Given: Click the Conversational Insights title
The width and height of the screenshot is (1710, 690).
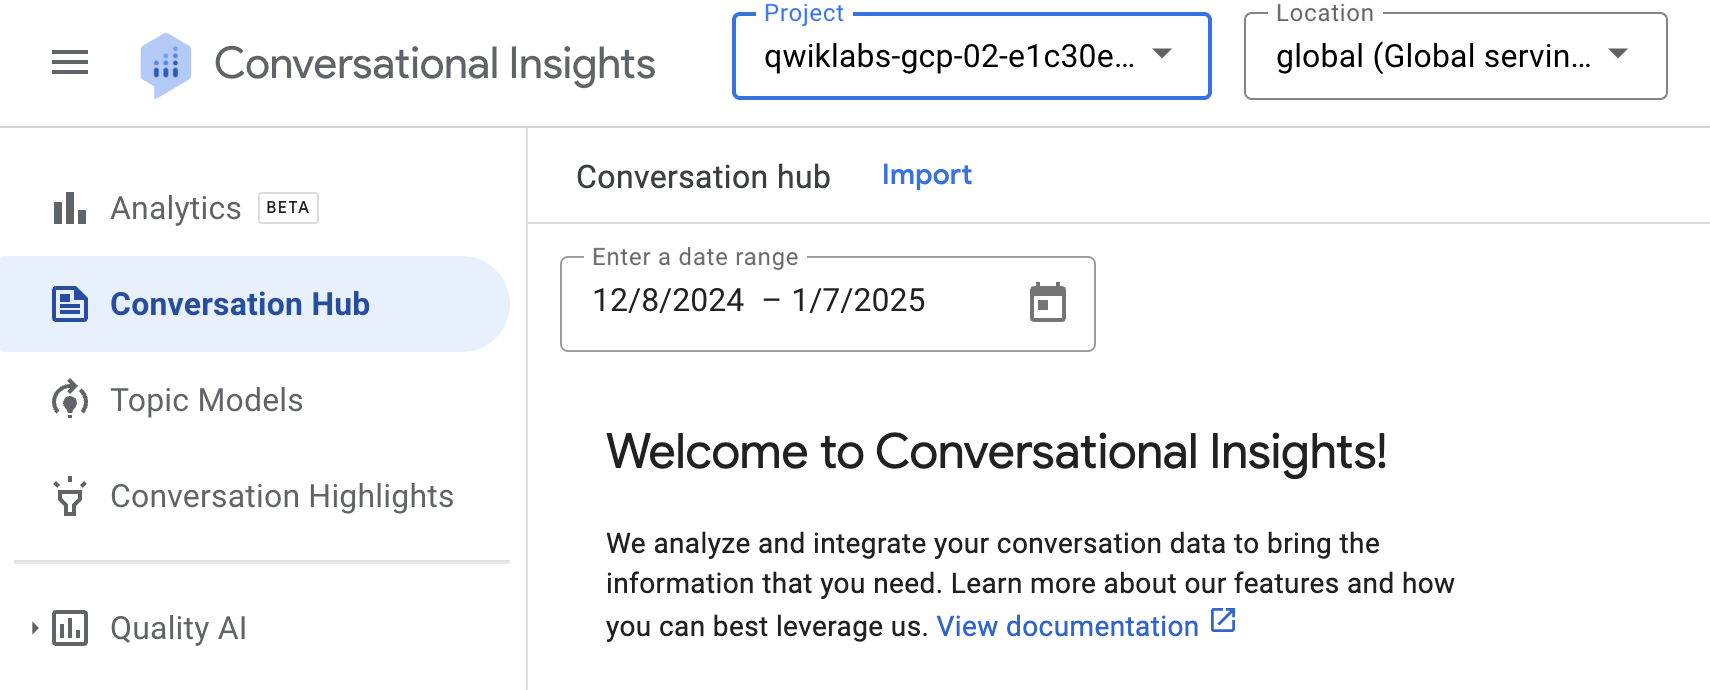Looking at the screenshot, I should click(x=435, y=64).
